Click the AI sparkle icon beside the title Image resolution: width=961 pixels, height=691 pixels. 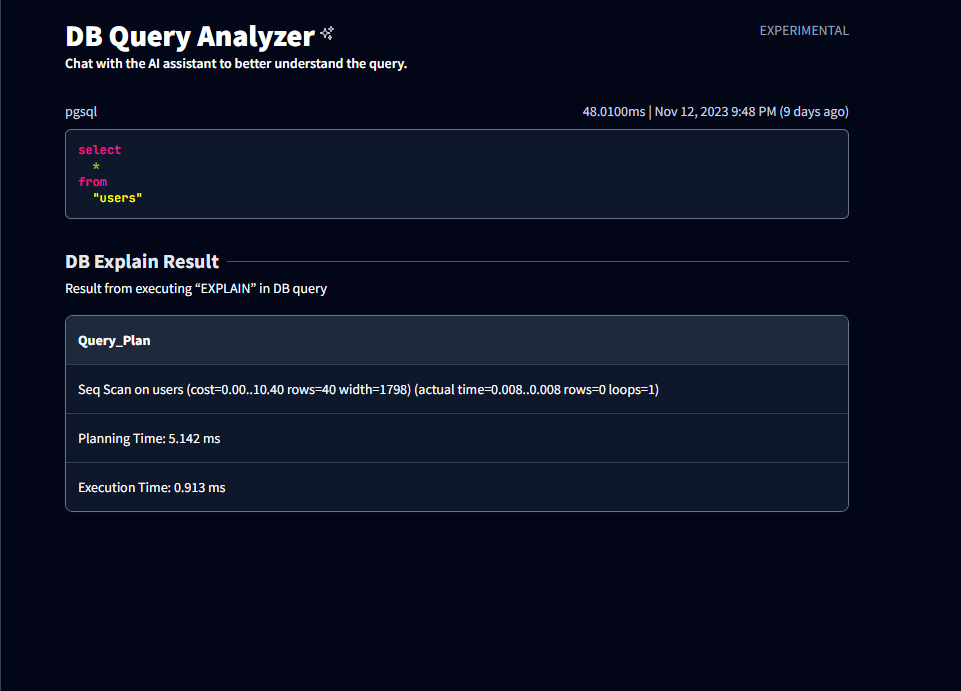click(x=327, y=33)
